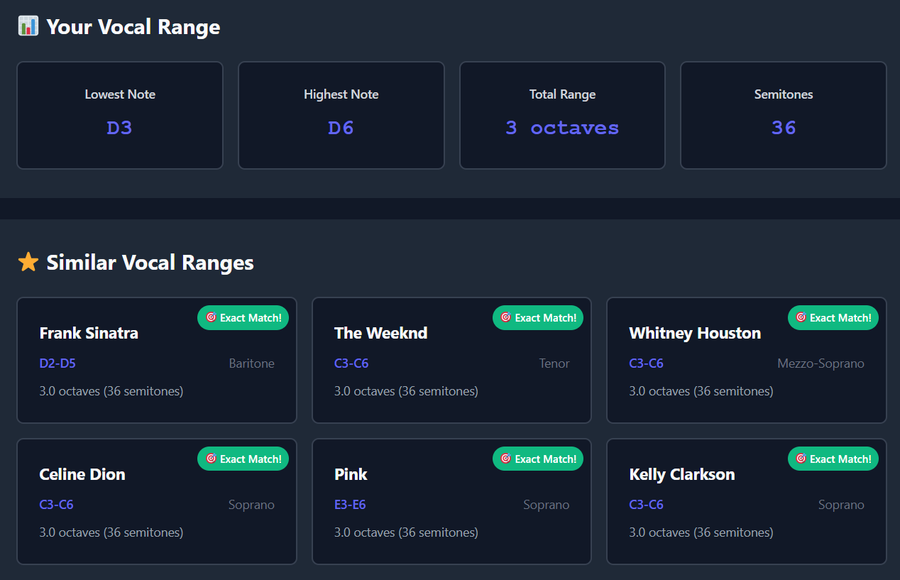This screenshot has width=900, height=580.
Task: Click the Exact Match badge on The Weeknd
Action: pyautogui.click(x=538, y=318)
